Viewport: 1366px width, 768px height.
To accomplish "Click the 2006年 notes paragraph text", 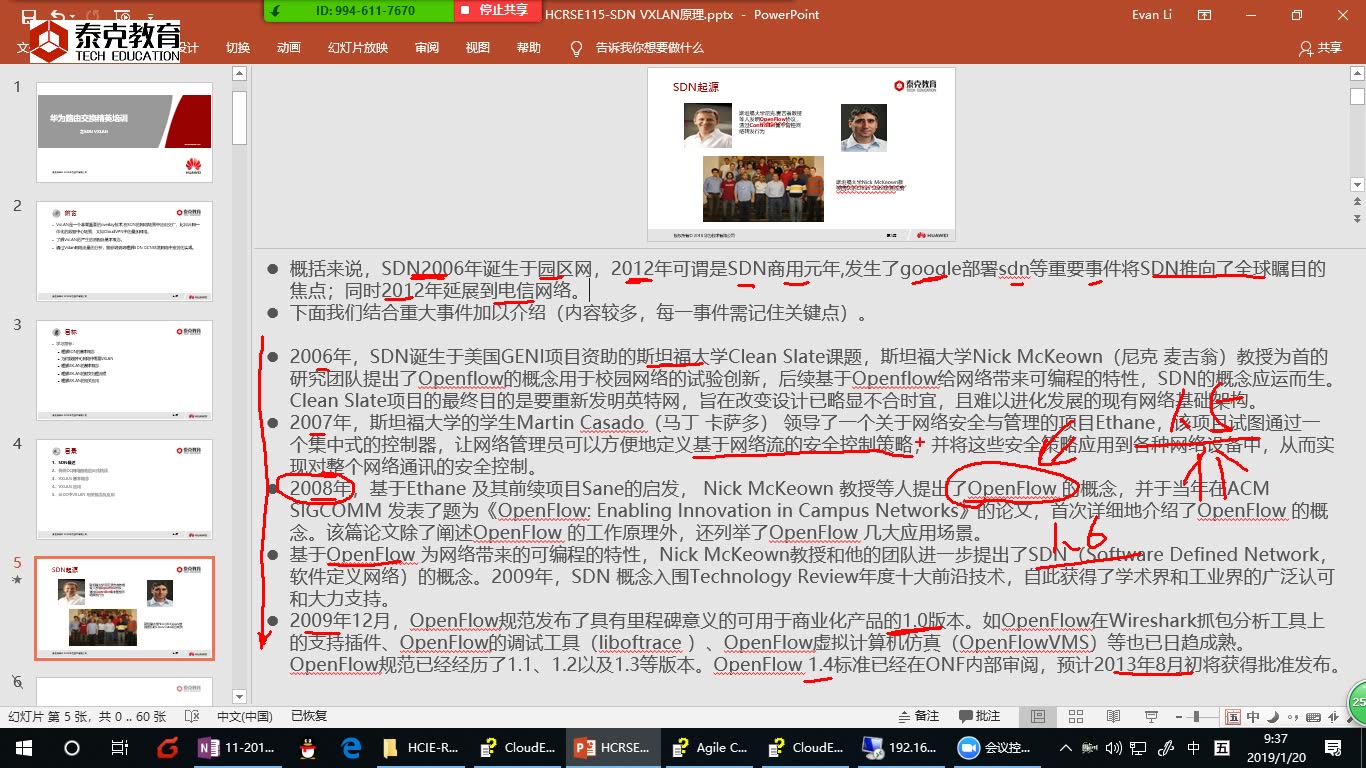I will pos(811,378).
